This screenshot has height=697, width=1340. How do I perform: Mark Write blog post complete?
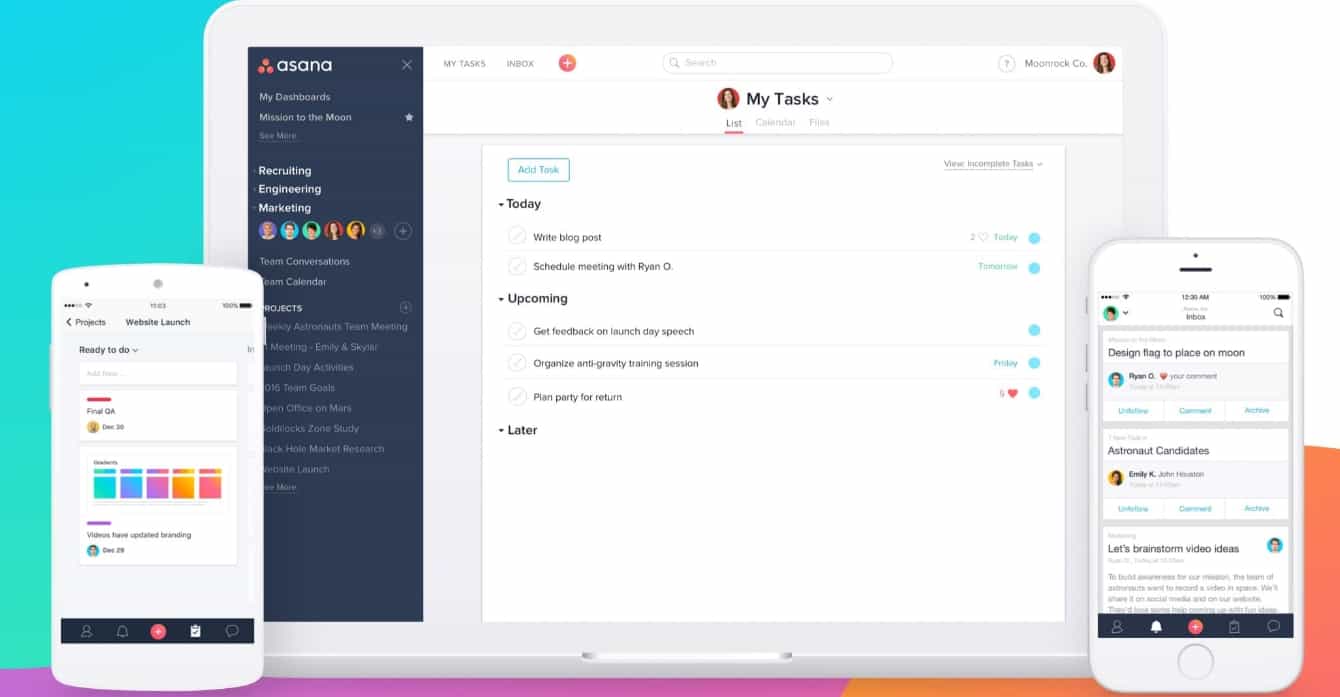point(517,236)
